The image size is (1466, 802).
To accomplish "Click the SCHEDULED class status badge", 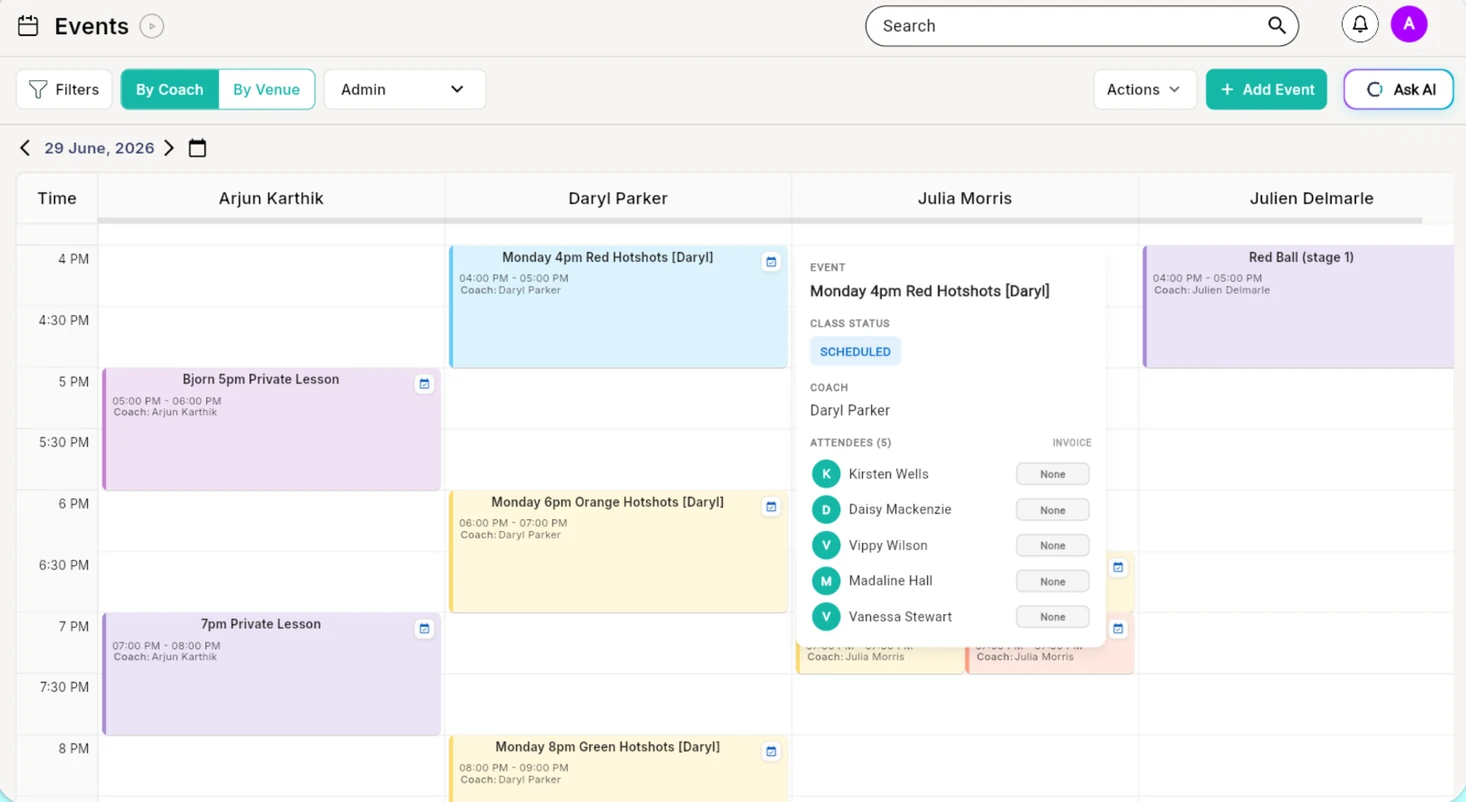I will pos(855,352).
